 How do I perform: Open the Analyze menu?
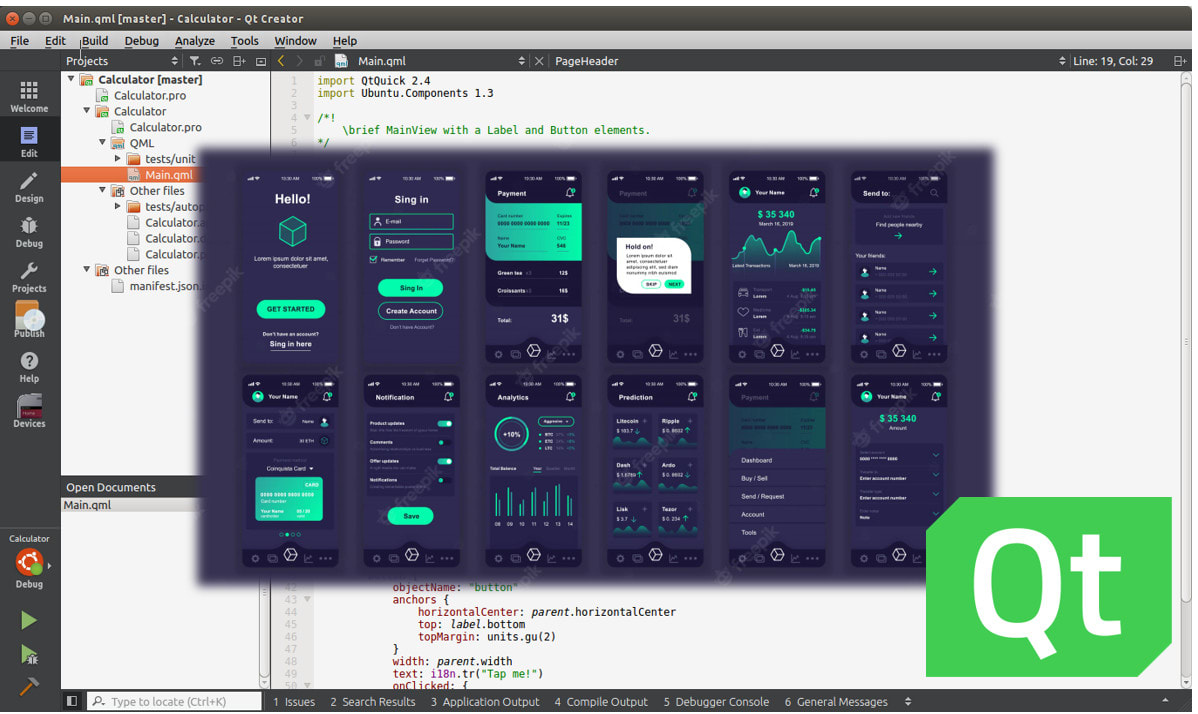point(194,40)
